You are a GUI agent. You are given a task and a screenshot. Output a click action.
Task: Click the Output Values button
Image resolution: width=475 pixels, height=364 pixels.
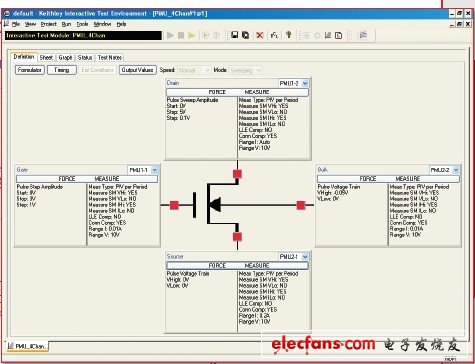tap(137, 70)
